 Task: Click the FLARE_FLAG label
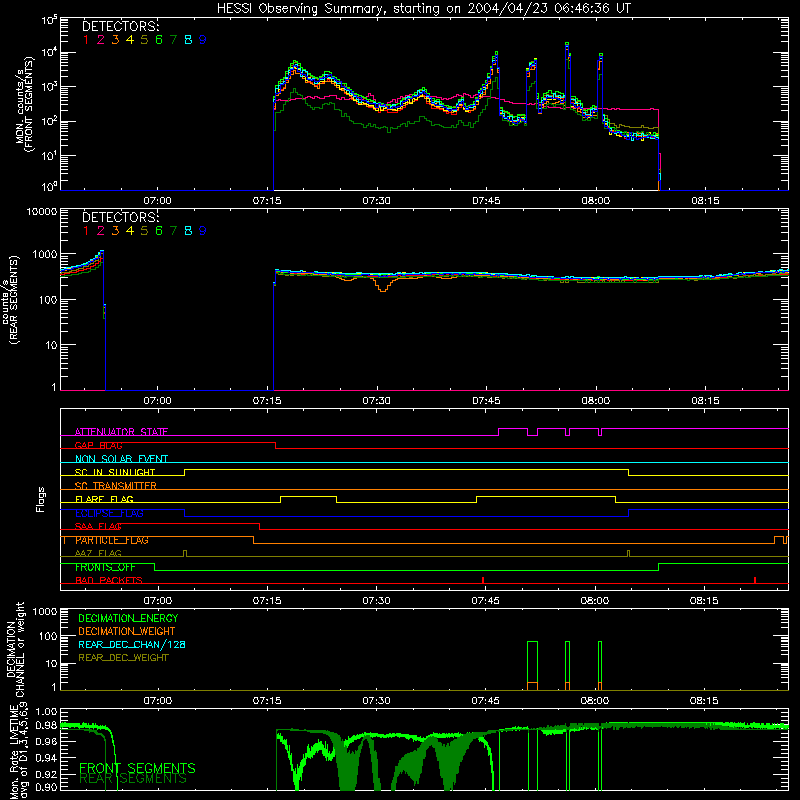pos(104,499)
